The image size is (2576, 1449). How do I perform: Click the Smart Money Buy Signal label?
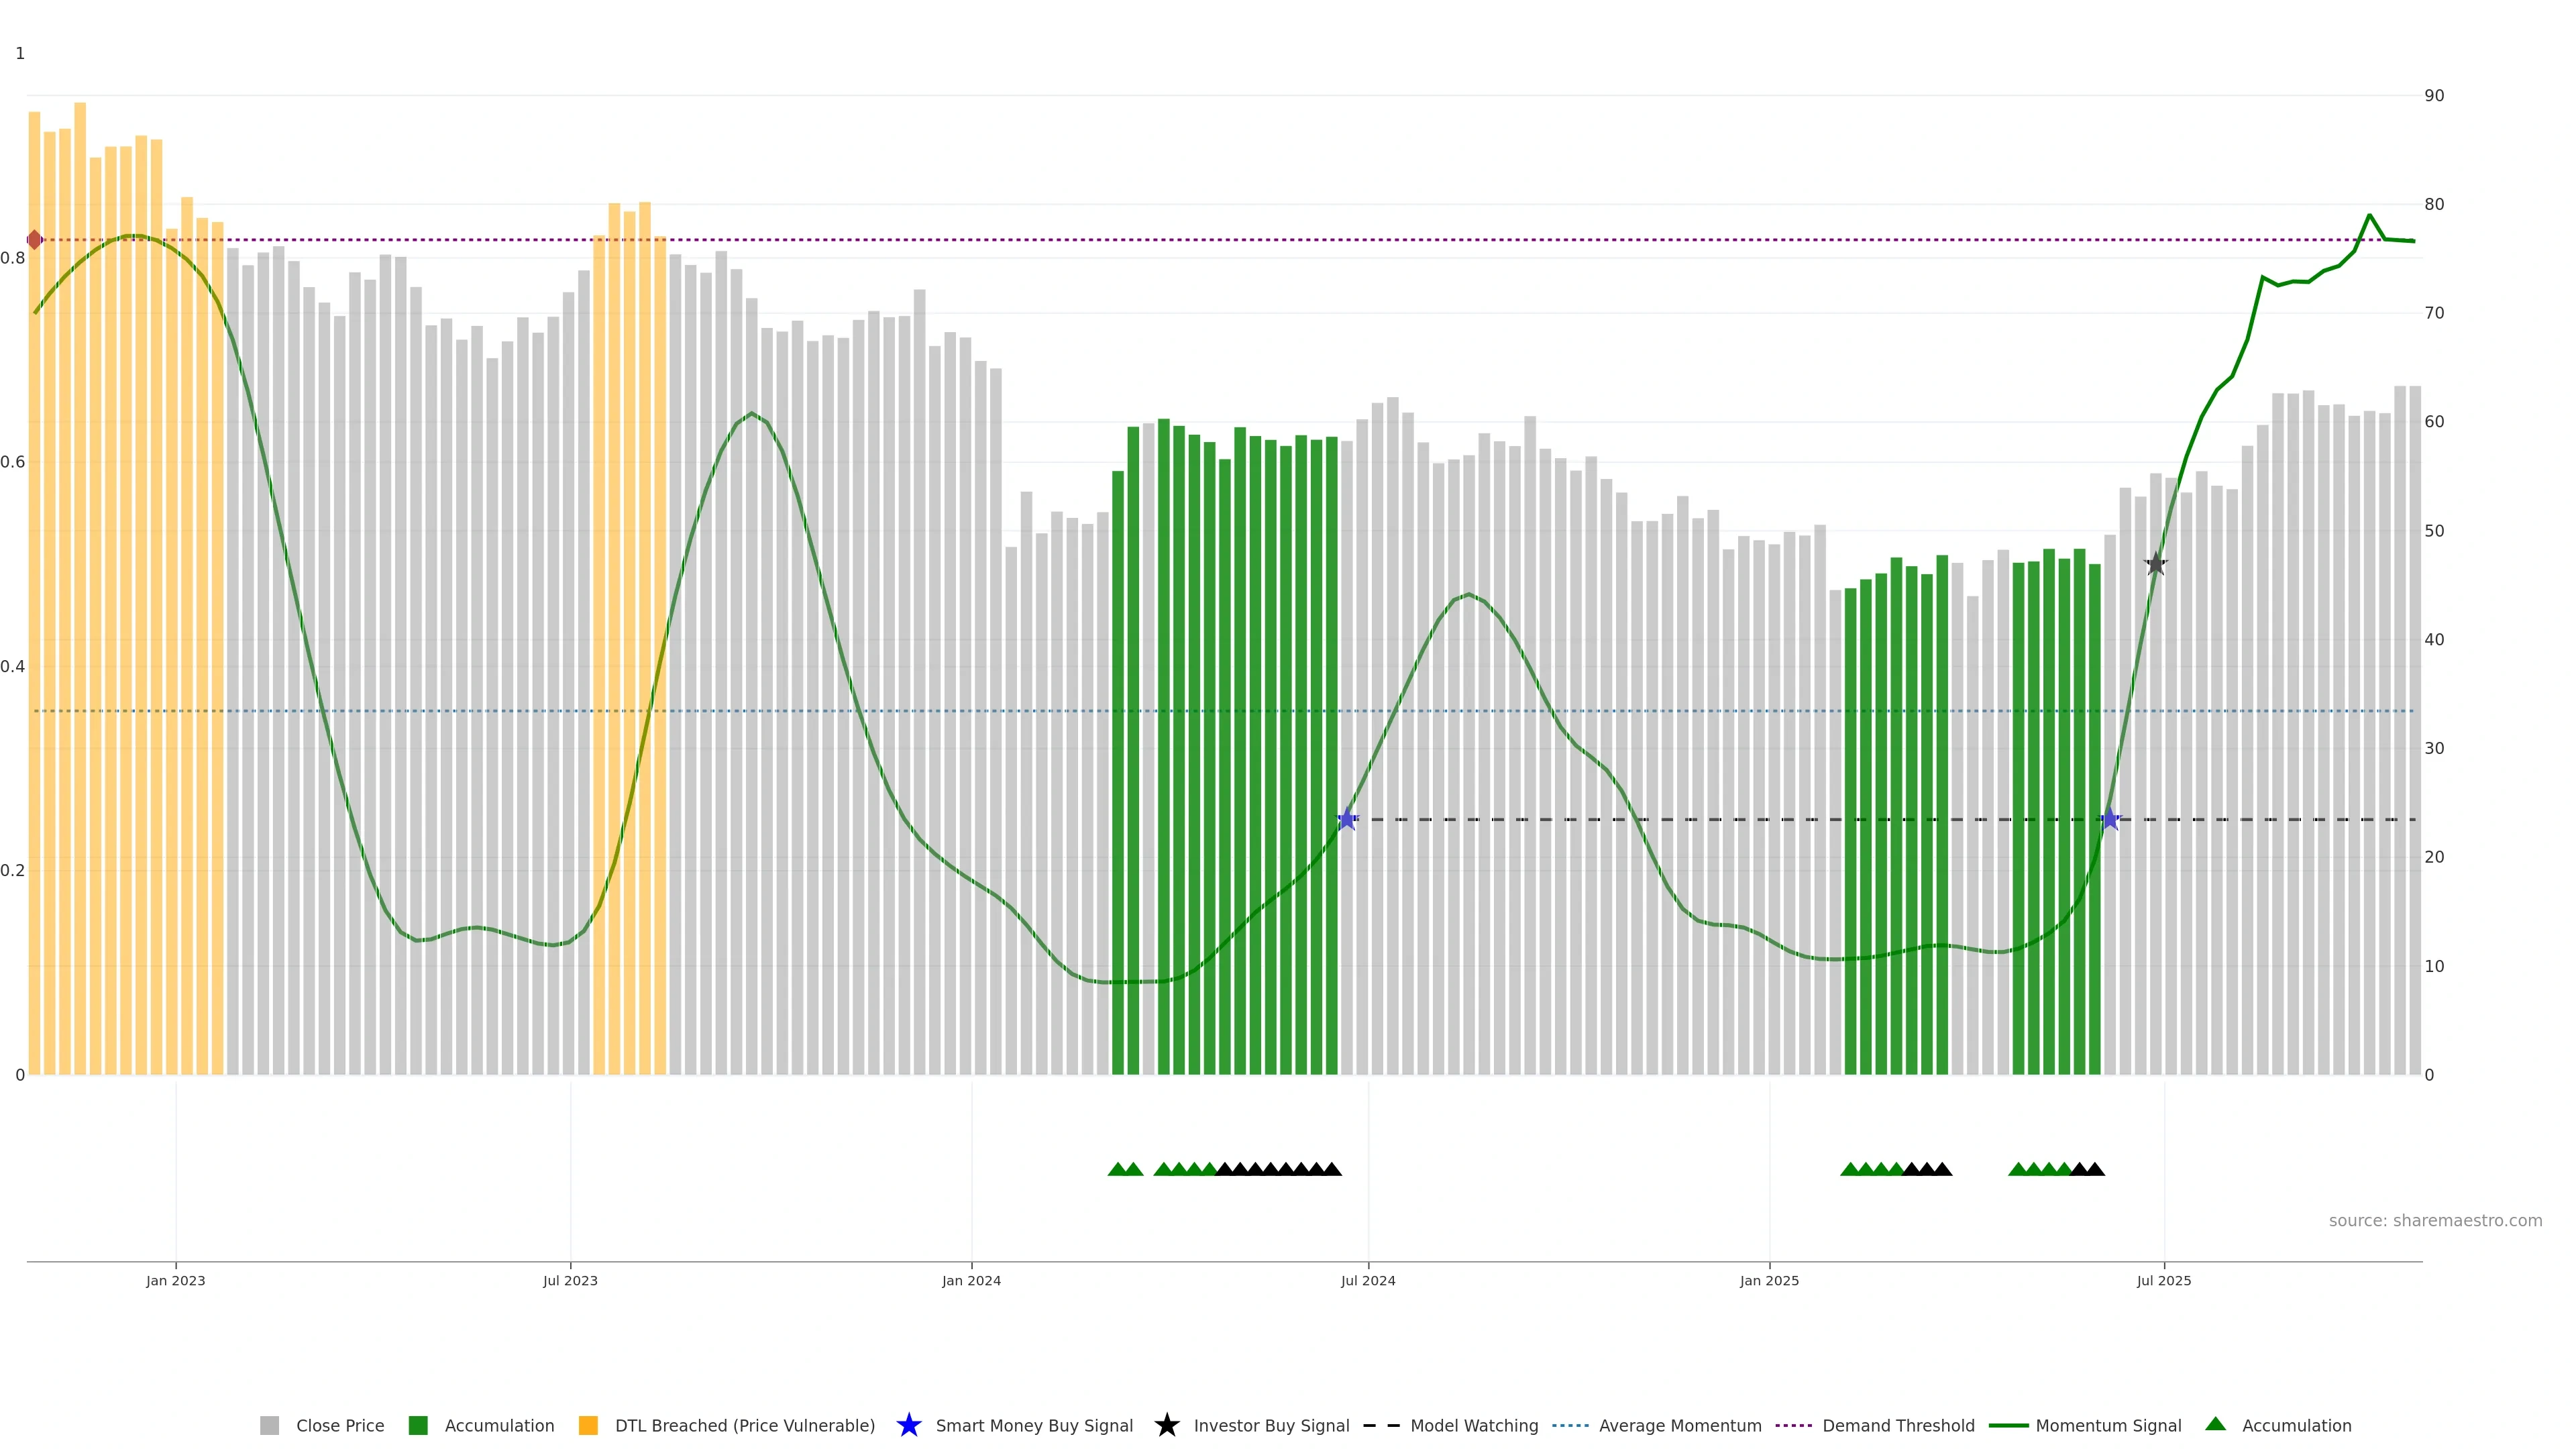(1033, 1426)
